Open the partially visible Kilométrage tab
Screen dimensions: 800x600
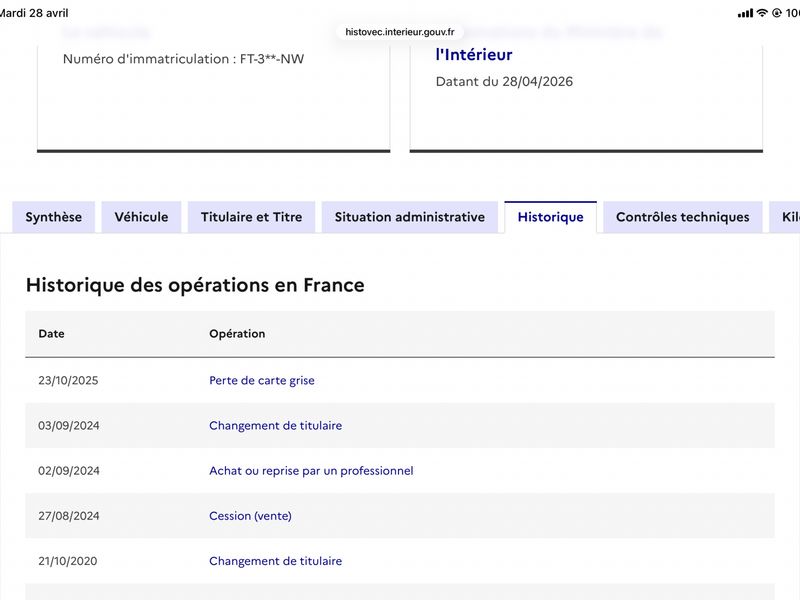[x=785, y=217]
